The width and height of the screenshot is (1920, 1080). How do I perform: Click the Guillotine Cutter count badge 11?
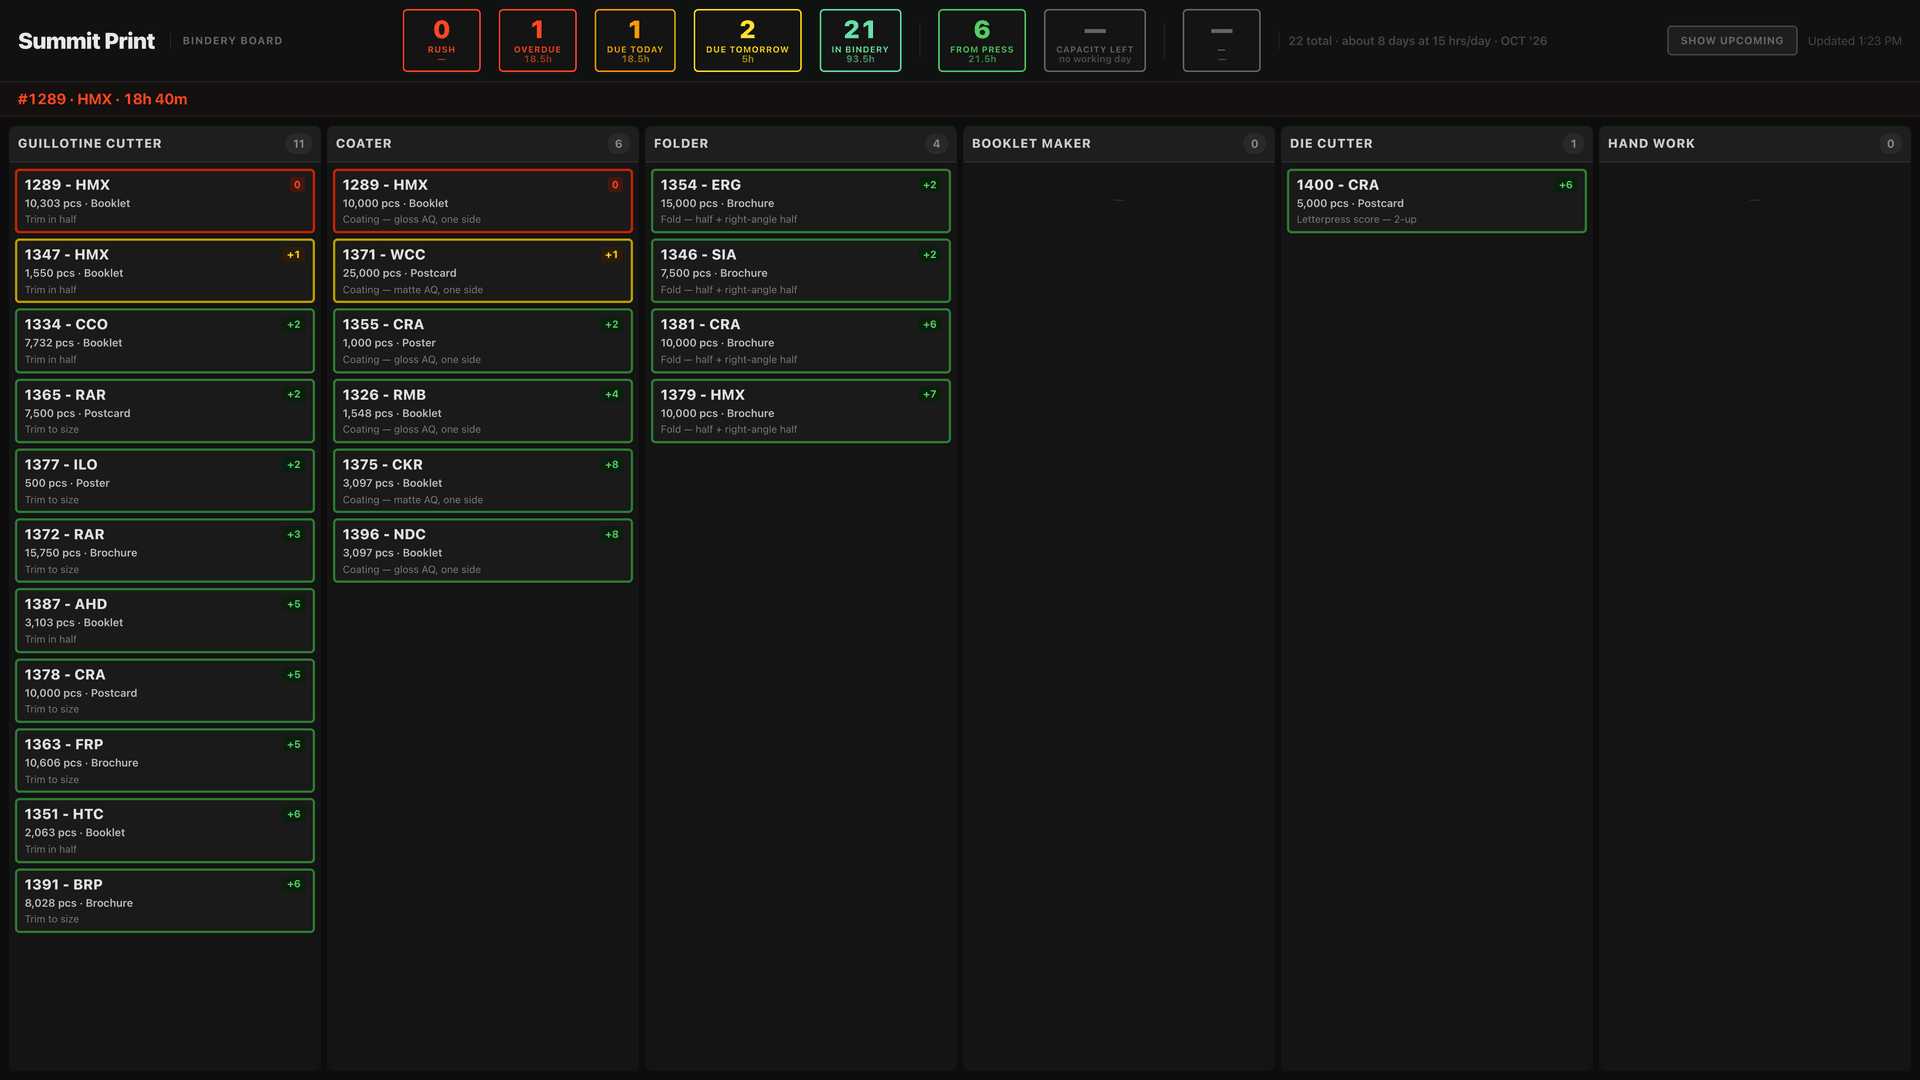click(x=298, y=144)
